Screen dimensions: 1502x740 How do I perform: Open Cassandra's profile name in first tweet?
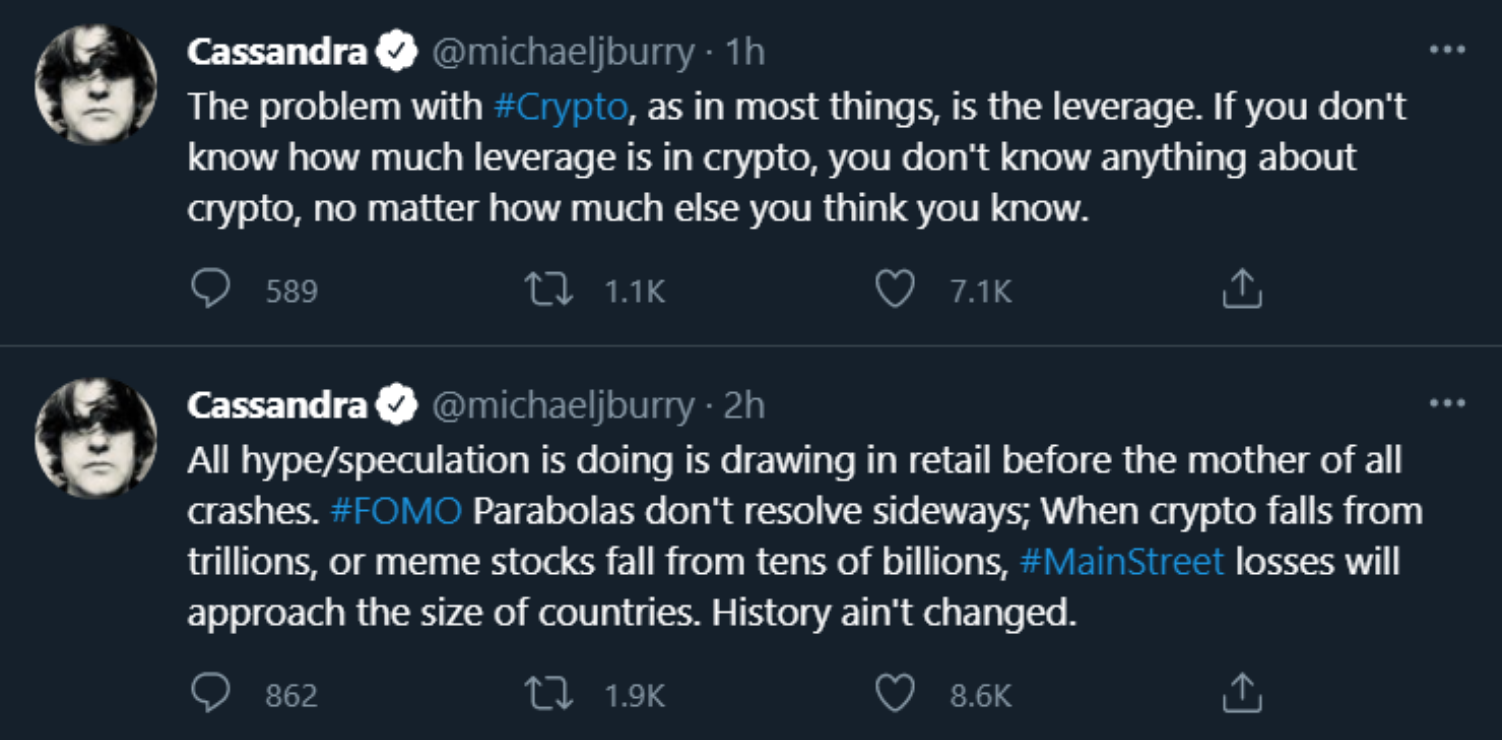point(277,53)
